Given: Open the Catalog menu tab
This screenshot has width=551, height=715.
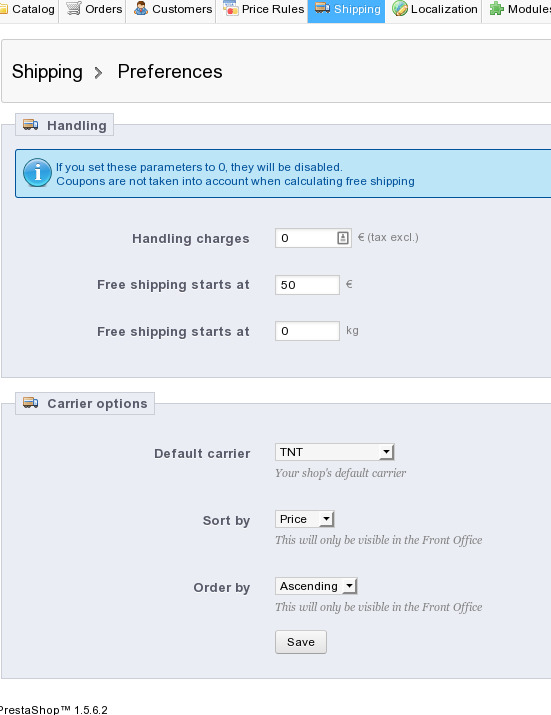Looking at the screenshot, I should point(28,9).
